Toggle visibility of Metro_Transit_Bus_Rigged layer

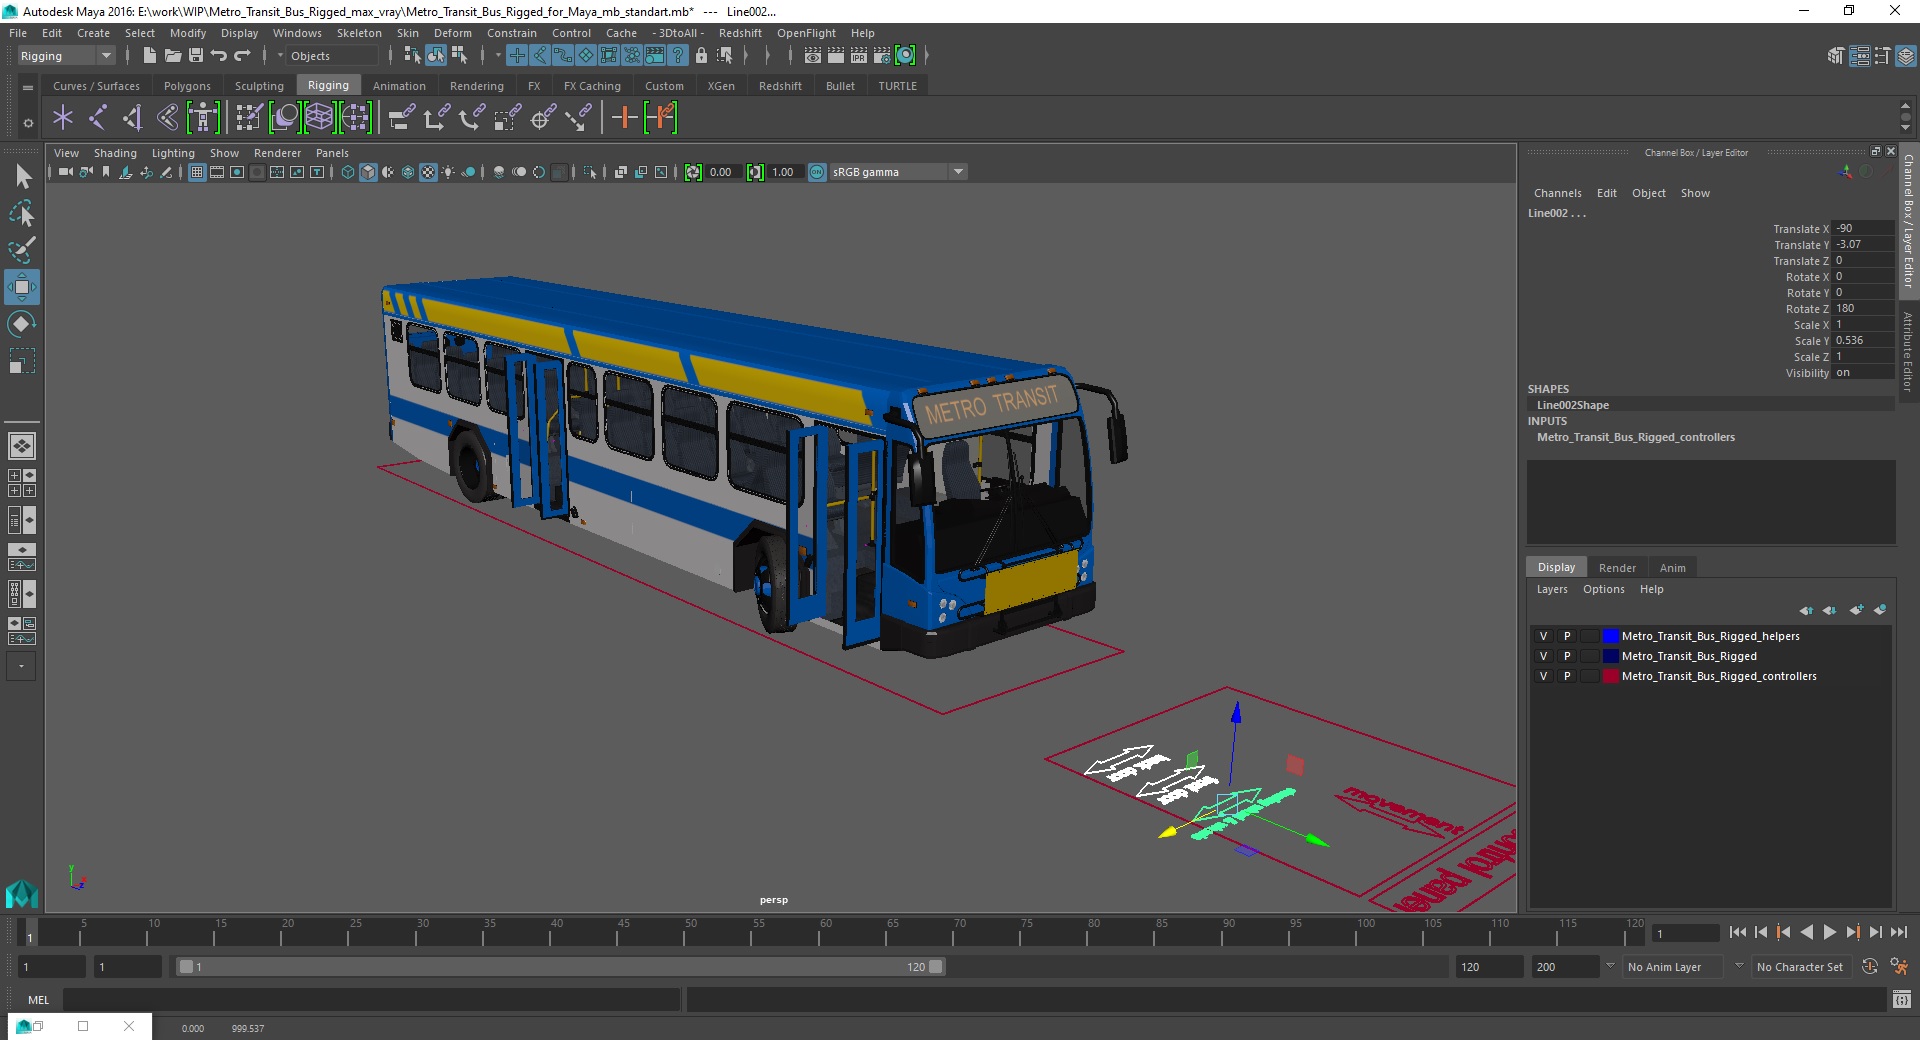tap(1543, 656)
